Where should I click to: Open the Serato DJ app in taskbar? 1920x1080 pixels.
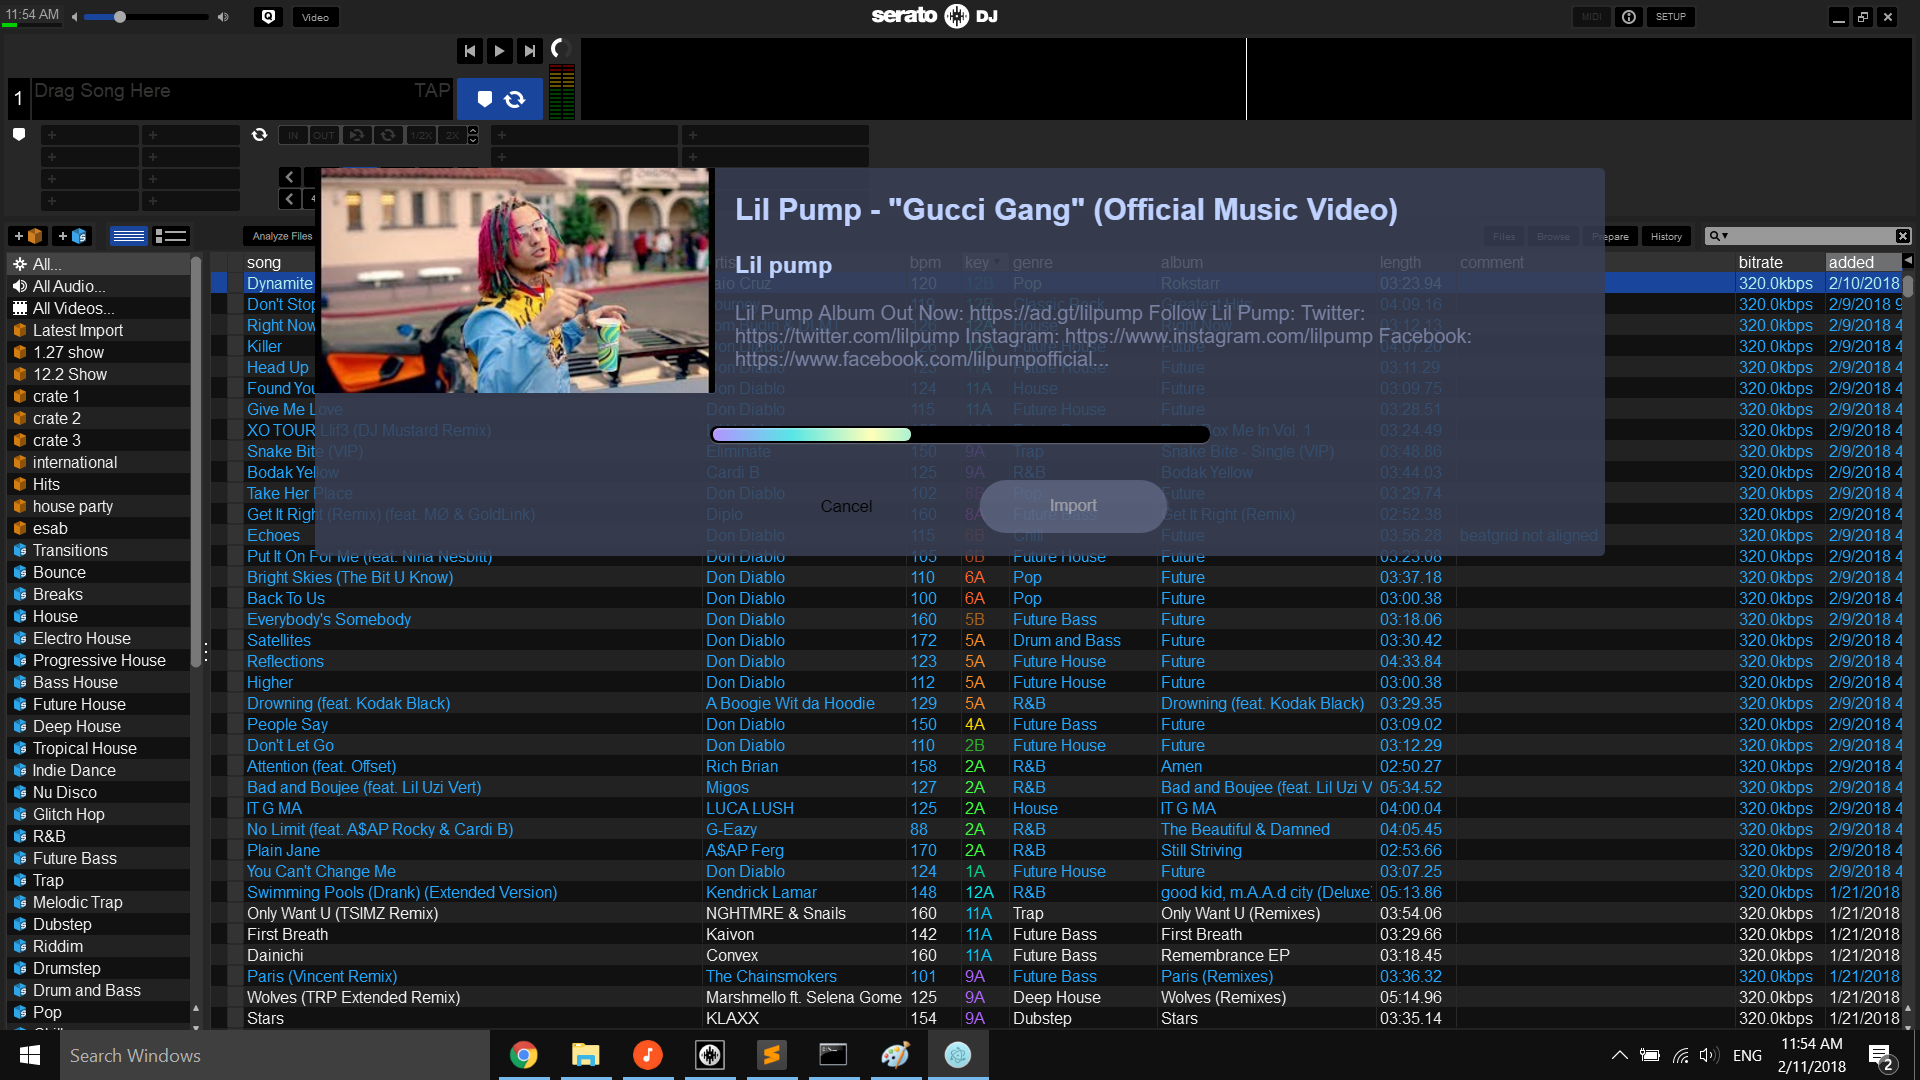tap(710, 1055)
